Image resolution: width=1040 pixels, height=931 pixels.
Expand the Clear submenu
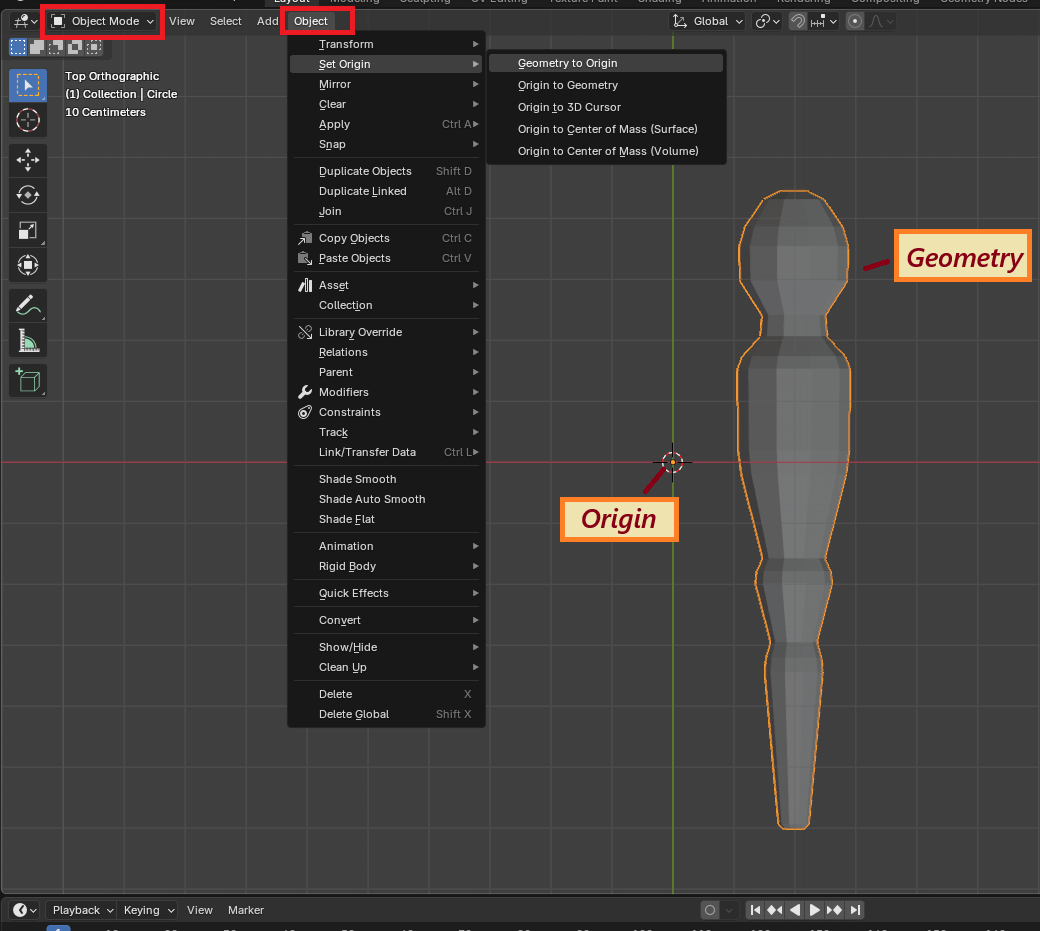coord(386,104)
